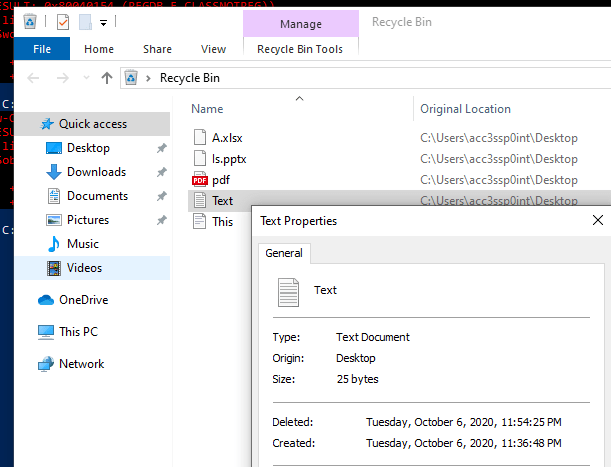Select the pdf file icon

point(200,180)
